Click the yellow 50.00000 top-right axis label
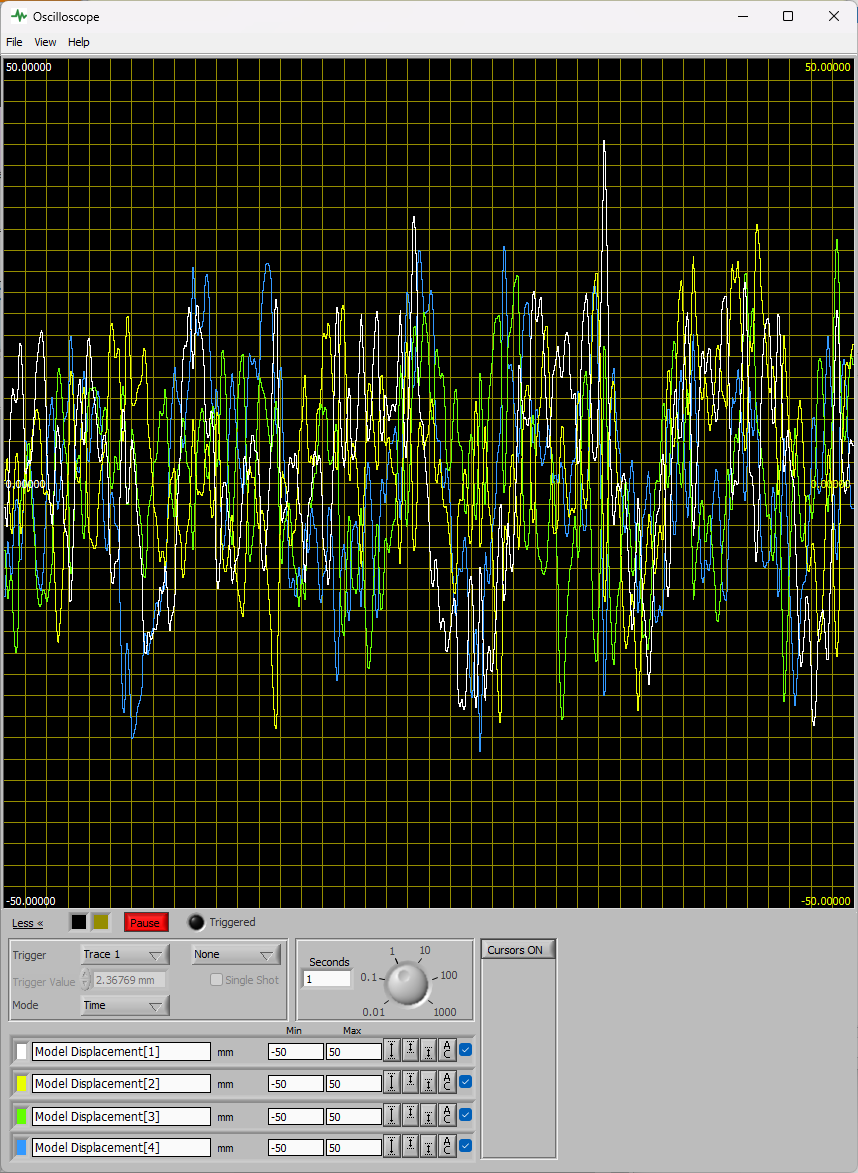The image size is (858, 1173). pyautogui.click(x=827, y=67)
